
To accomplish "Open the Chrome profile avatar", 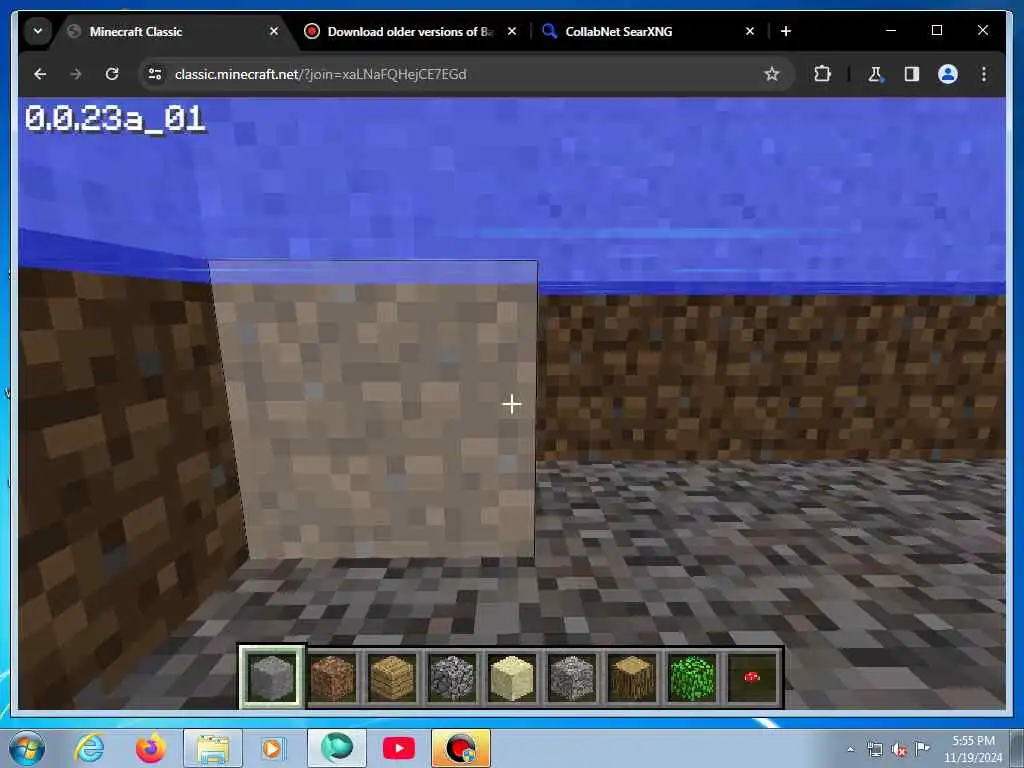I will (948, 74).
